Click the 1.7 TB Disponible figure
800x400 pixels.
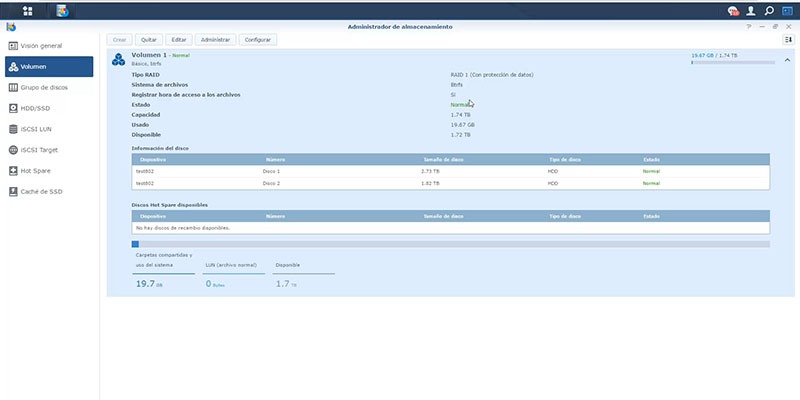click(x=286, y=284)
